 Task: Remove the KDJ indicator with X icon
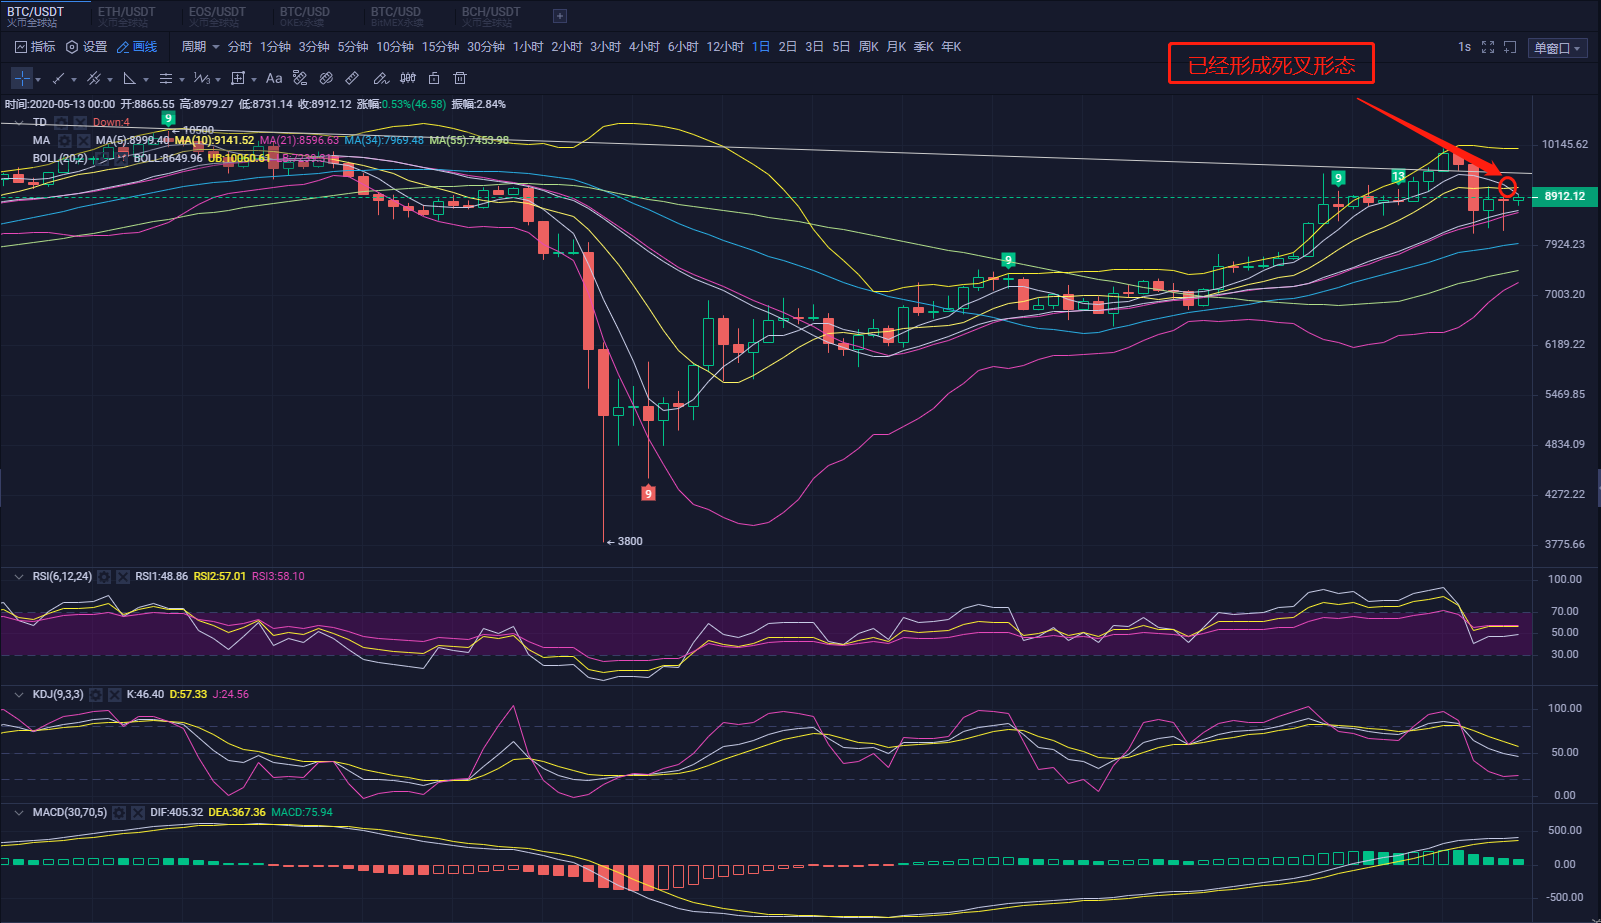pyautogui.click(x=114, y=695)
